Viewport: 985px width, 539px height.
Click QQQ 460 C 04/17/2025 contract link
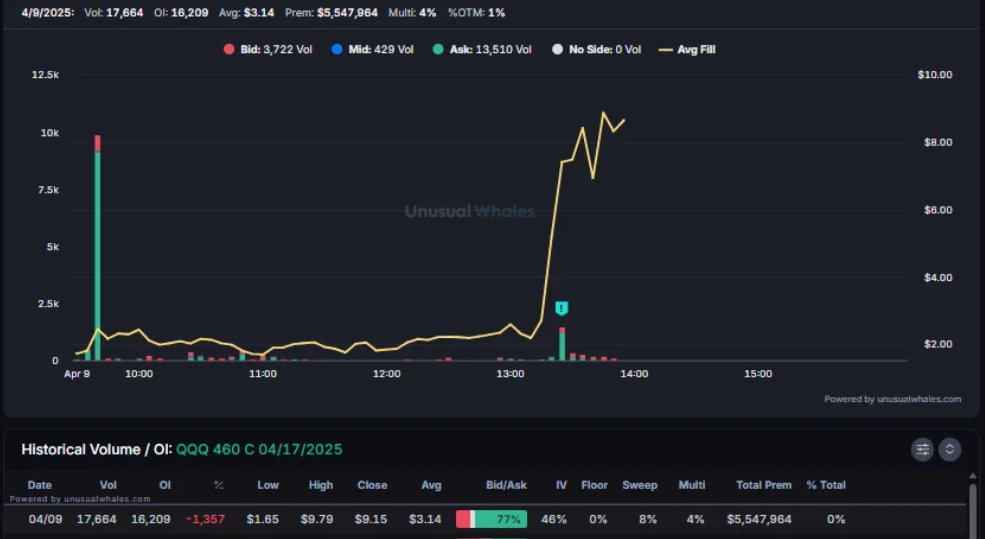(259, 450)
